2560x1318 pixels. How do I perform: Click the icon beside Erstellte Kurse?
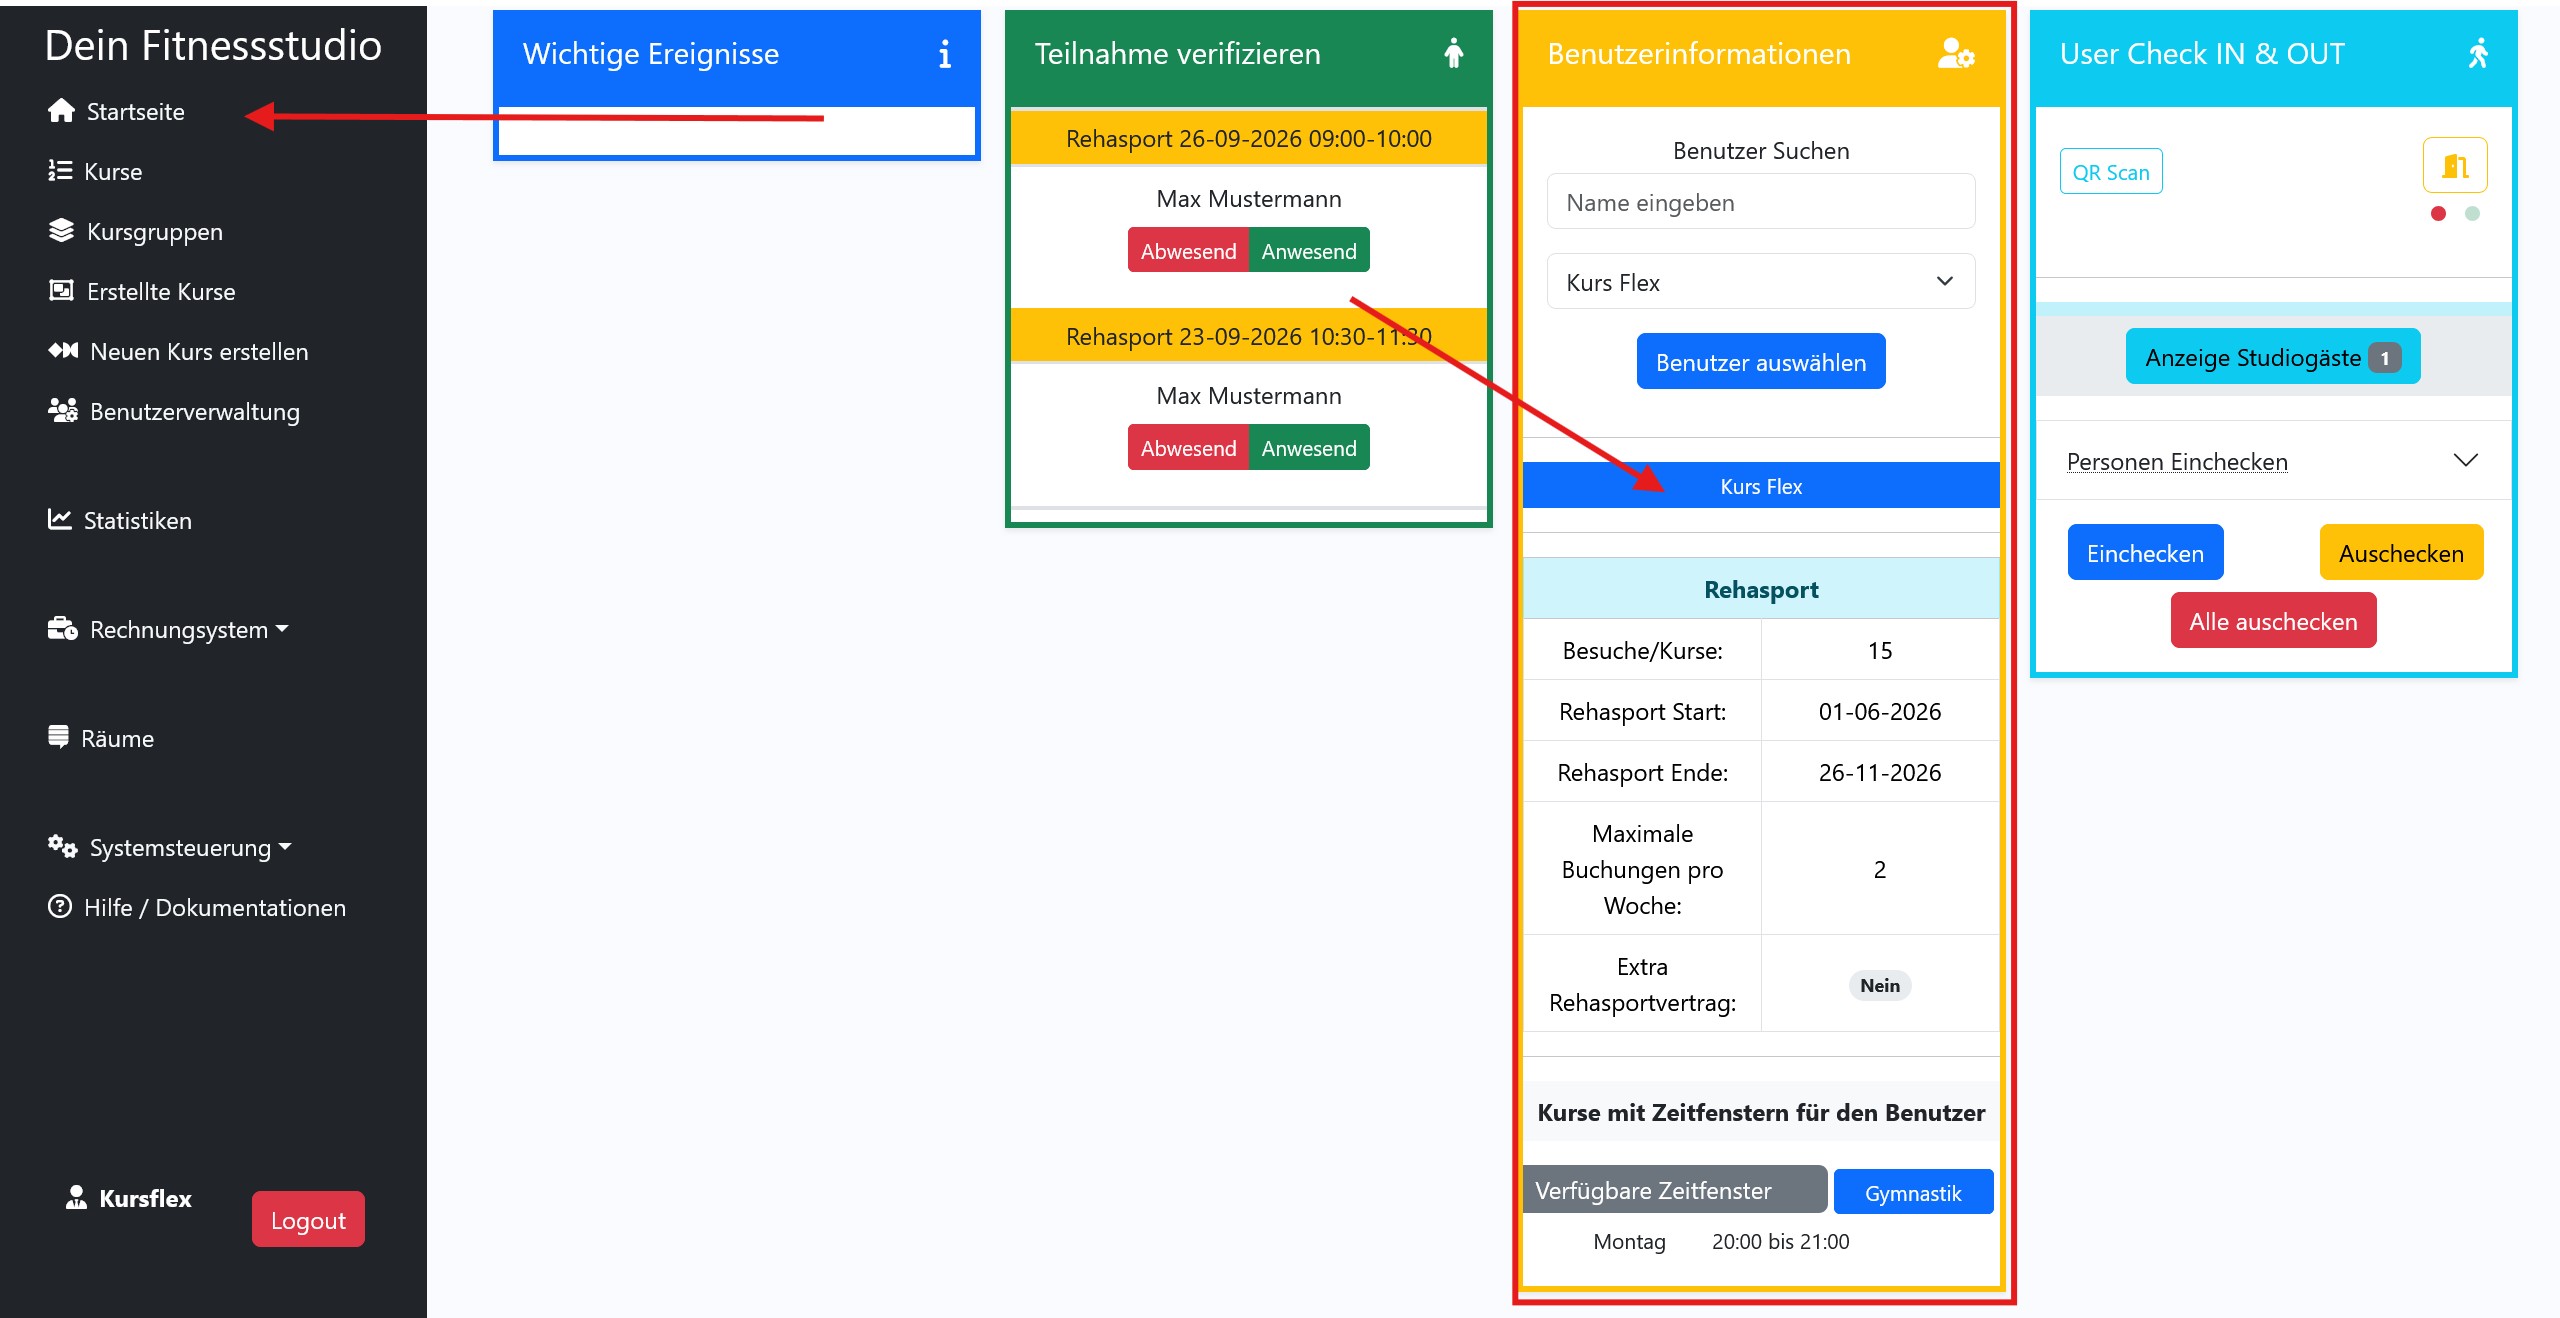pos(61,291)
